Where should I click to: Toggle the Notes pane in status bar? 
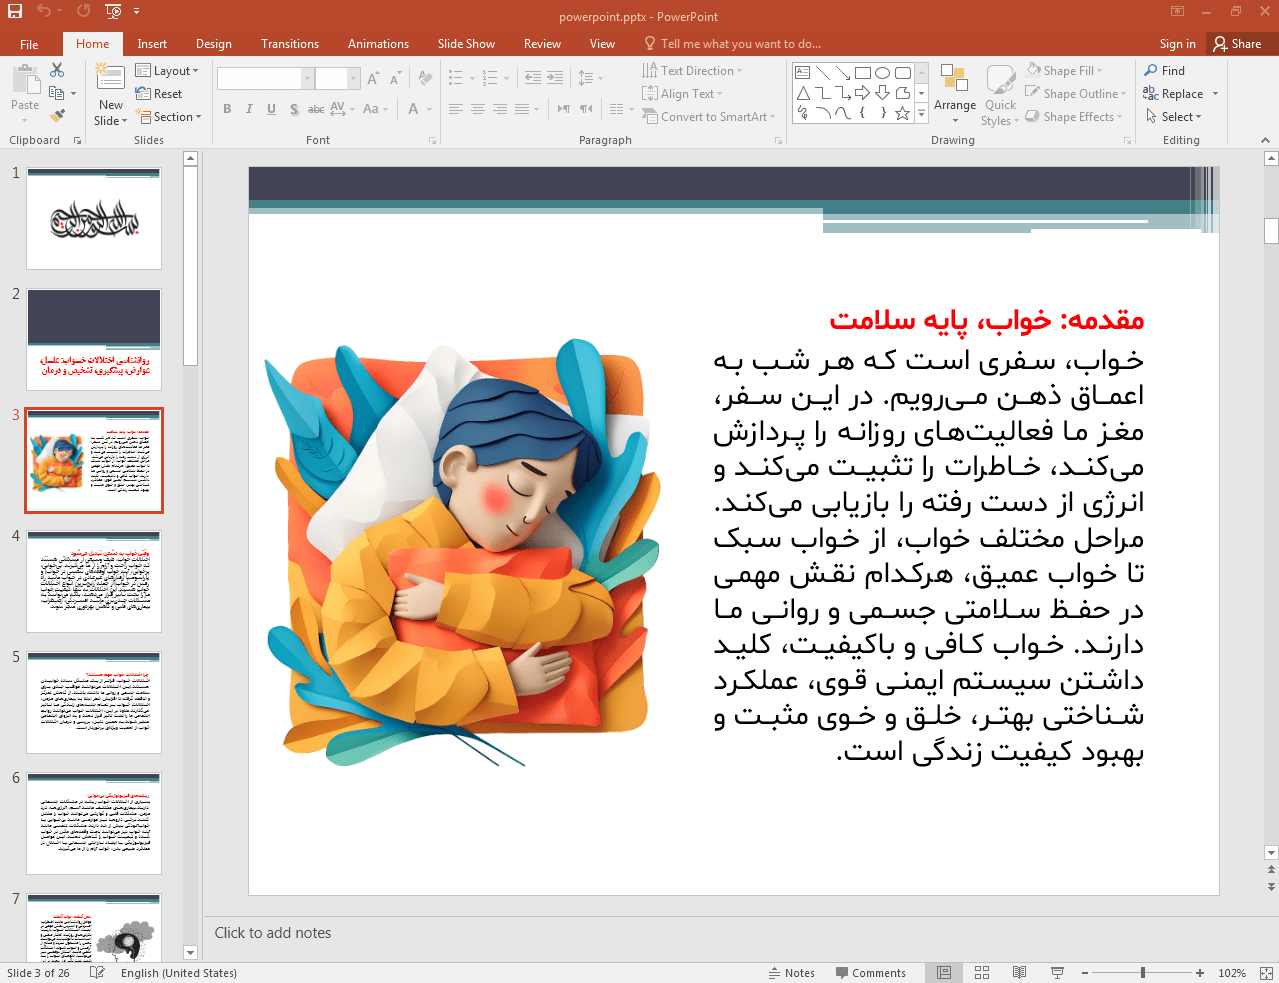click(x=791, y=973)
